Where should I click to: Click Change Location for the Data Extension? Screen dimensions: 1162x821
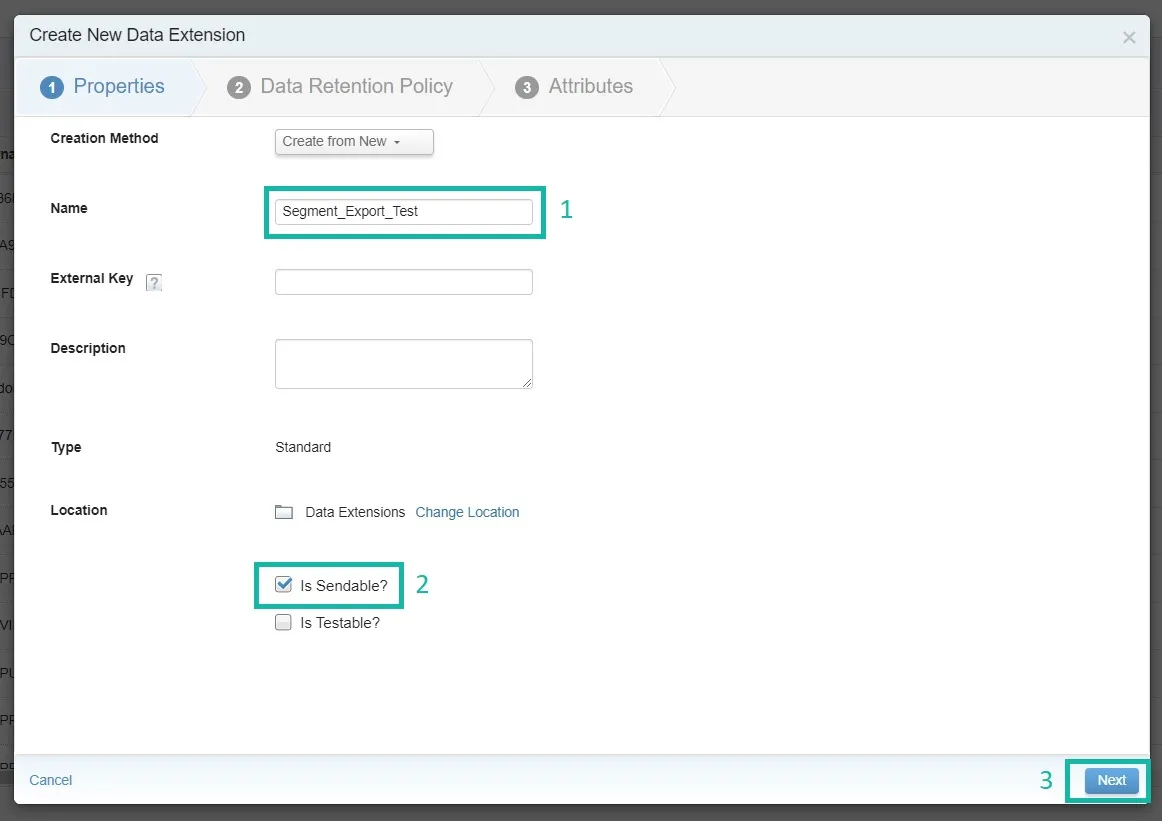click(467, 511)
